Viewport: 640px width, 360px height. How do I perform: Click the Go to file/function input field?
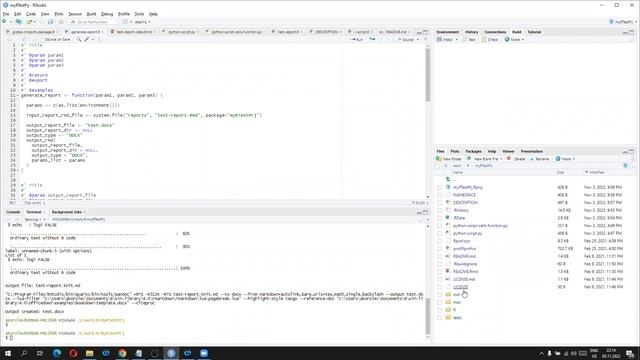93,22
